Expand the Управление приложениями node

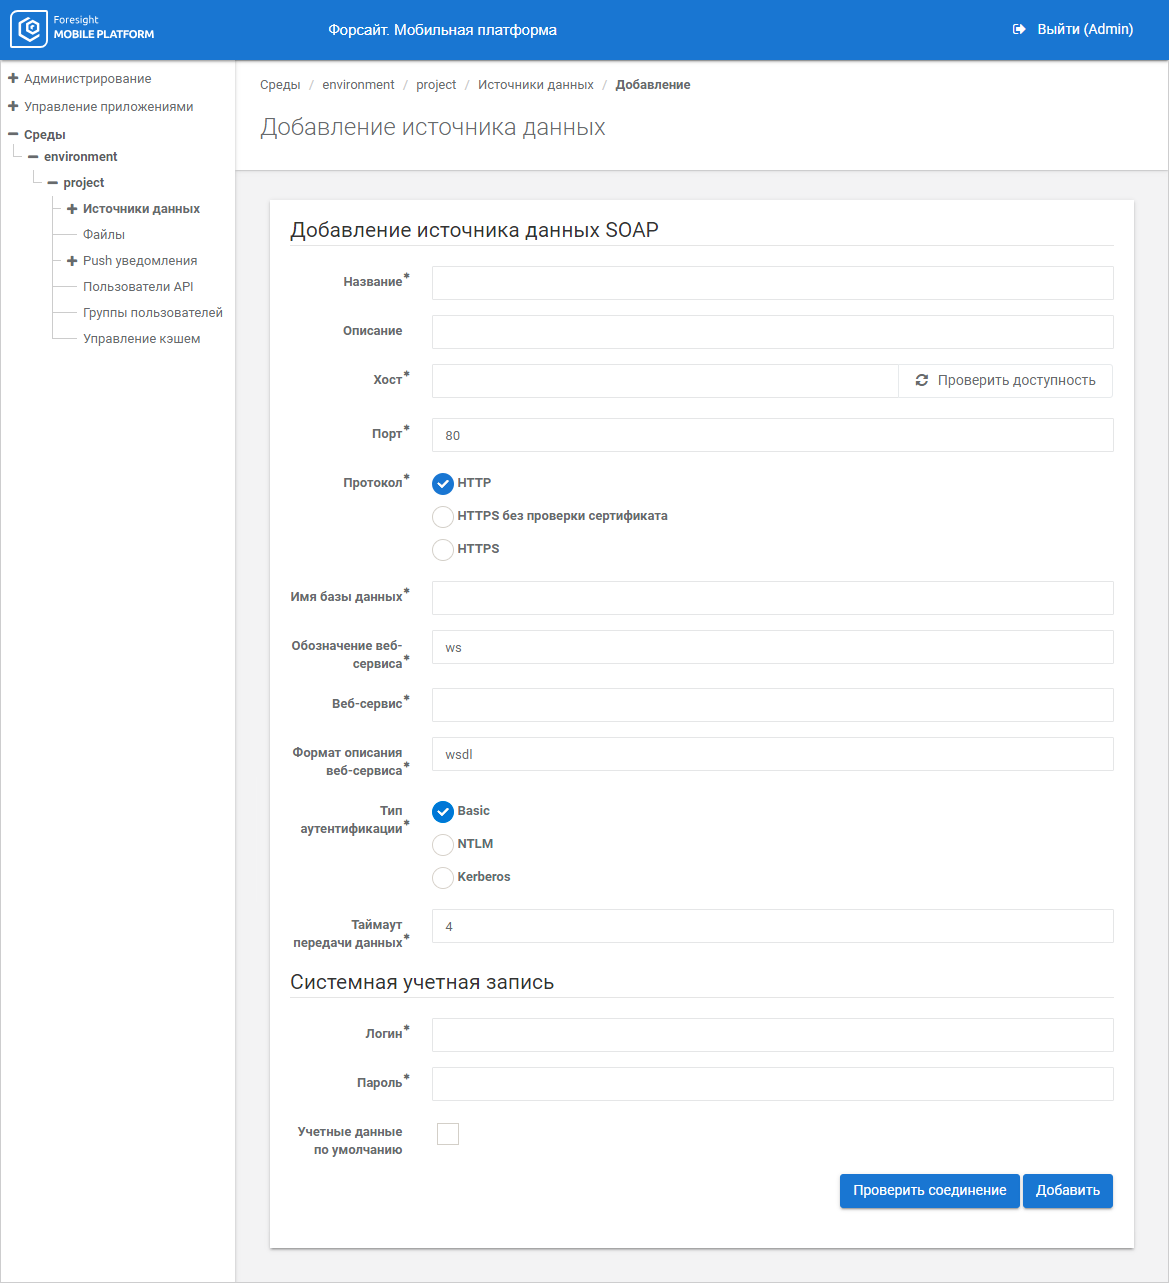13,107
